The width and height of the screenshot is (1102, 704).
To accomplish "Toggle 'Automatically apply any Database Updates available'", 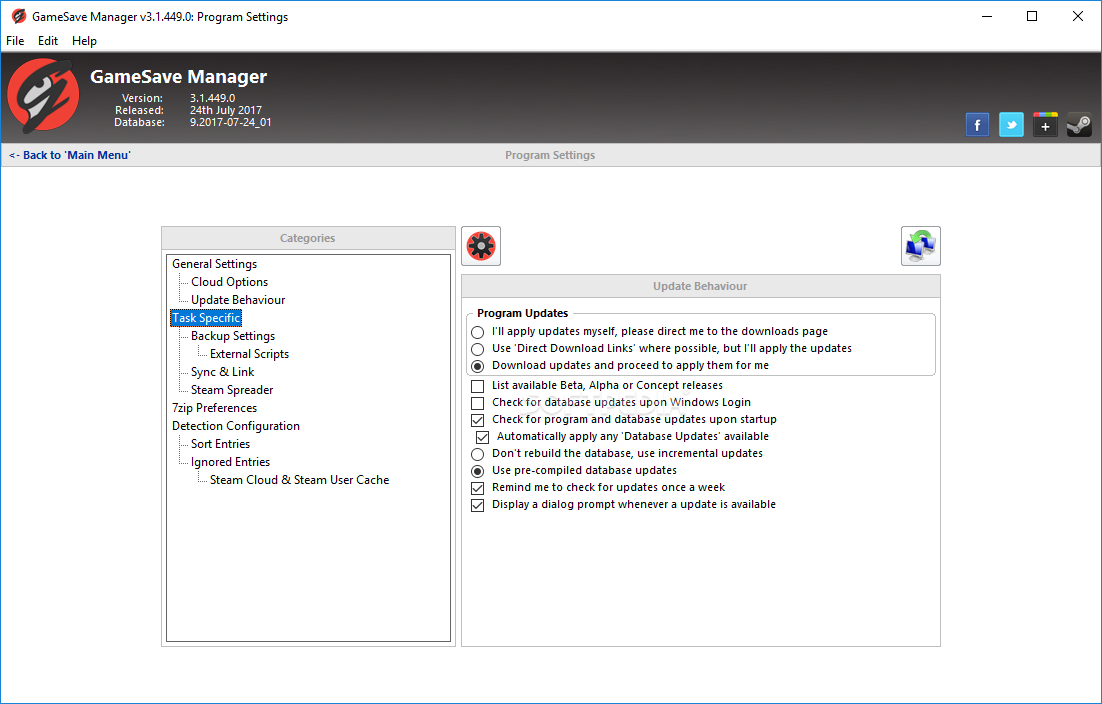I will pyautogui.click(x=483, y=436).
